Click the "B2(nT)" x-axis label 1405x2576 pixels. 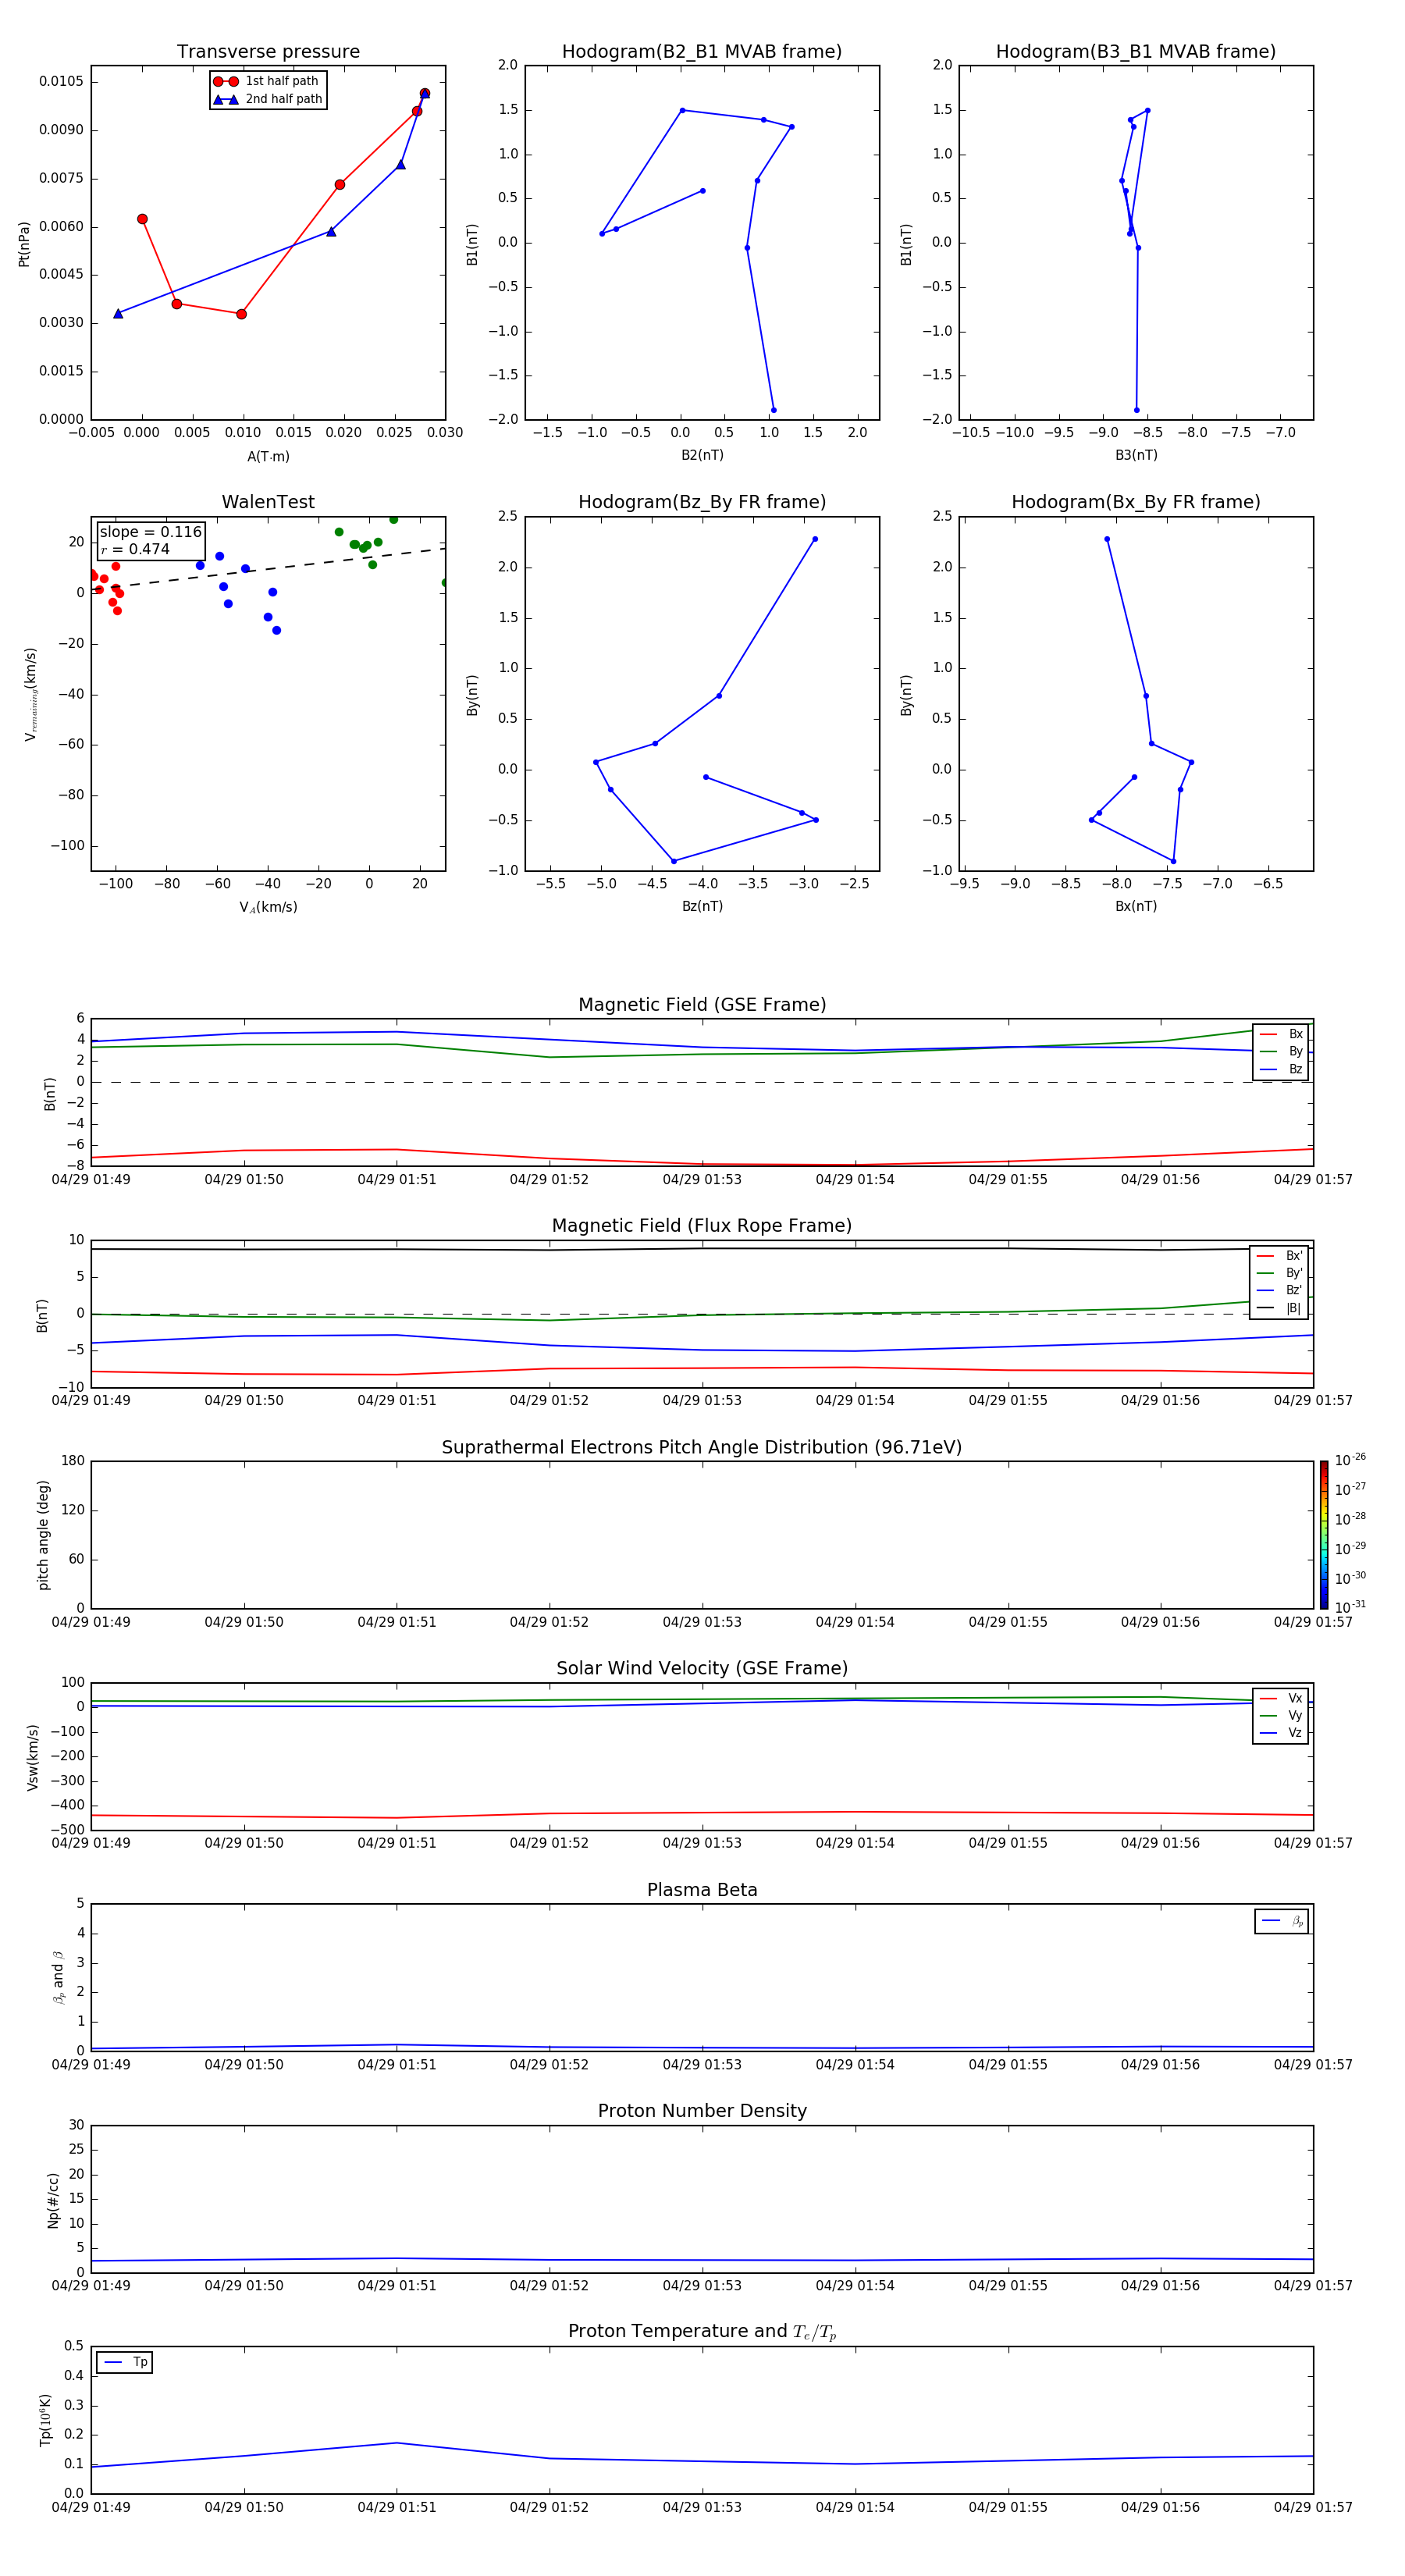tap(702, 455)
